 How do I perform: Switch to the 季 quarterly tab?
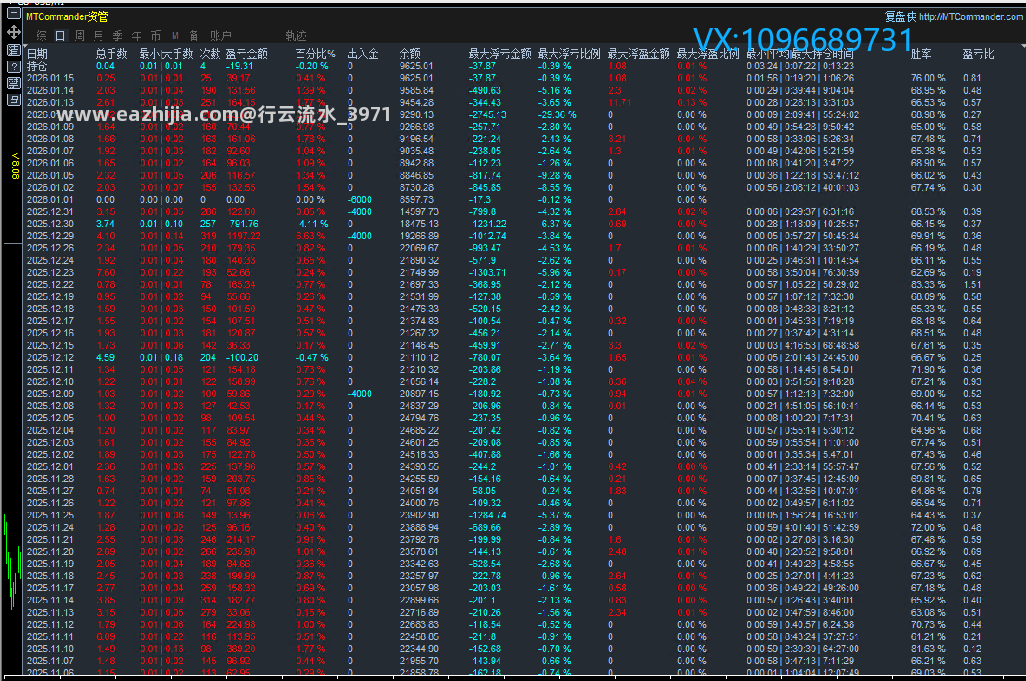(117, 35)
